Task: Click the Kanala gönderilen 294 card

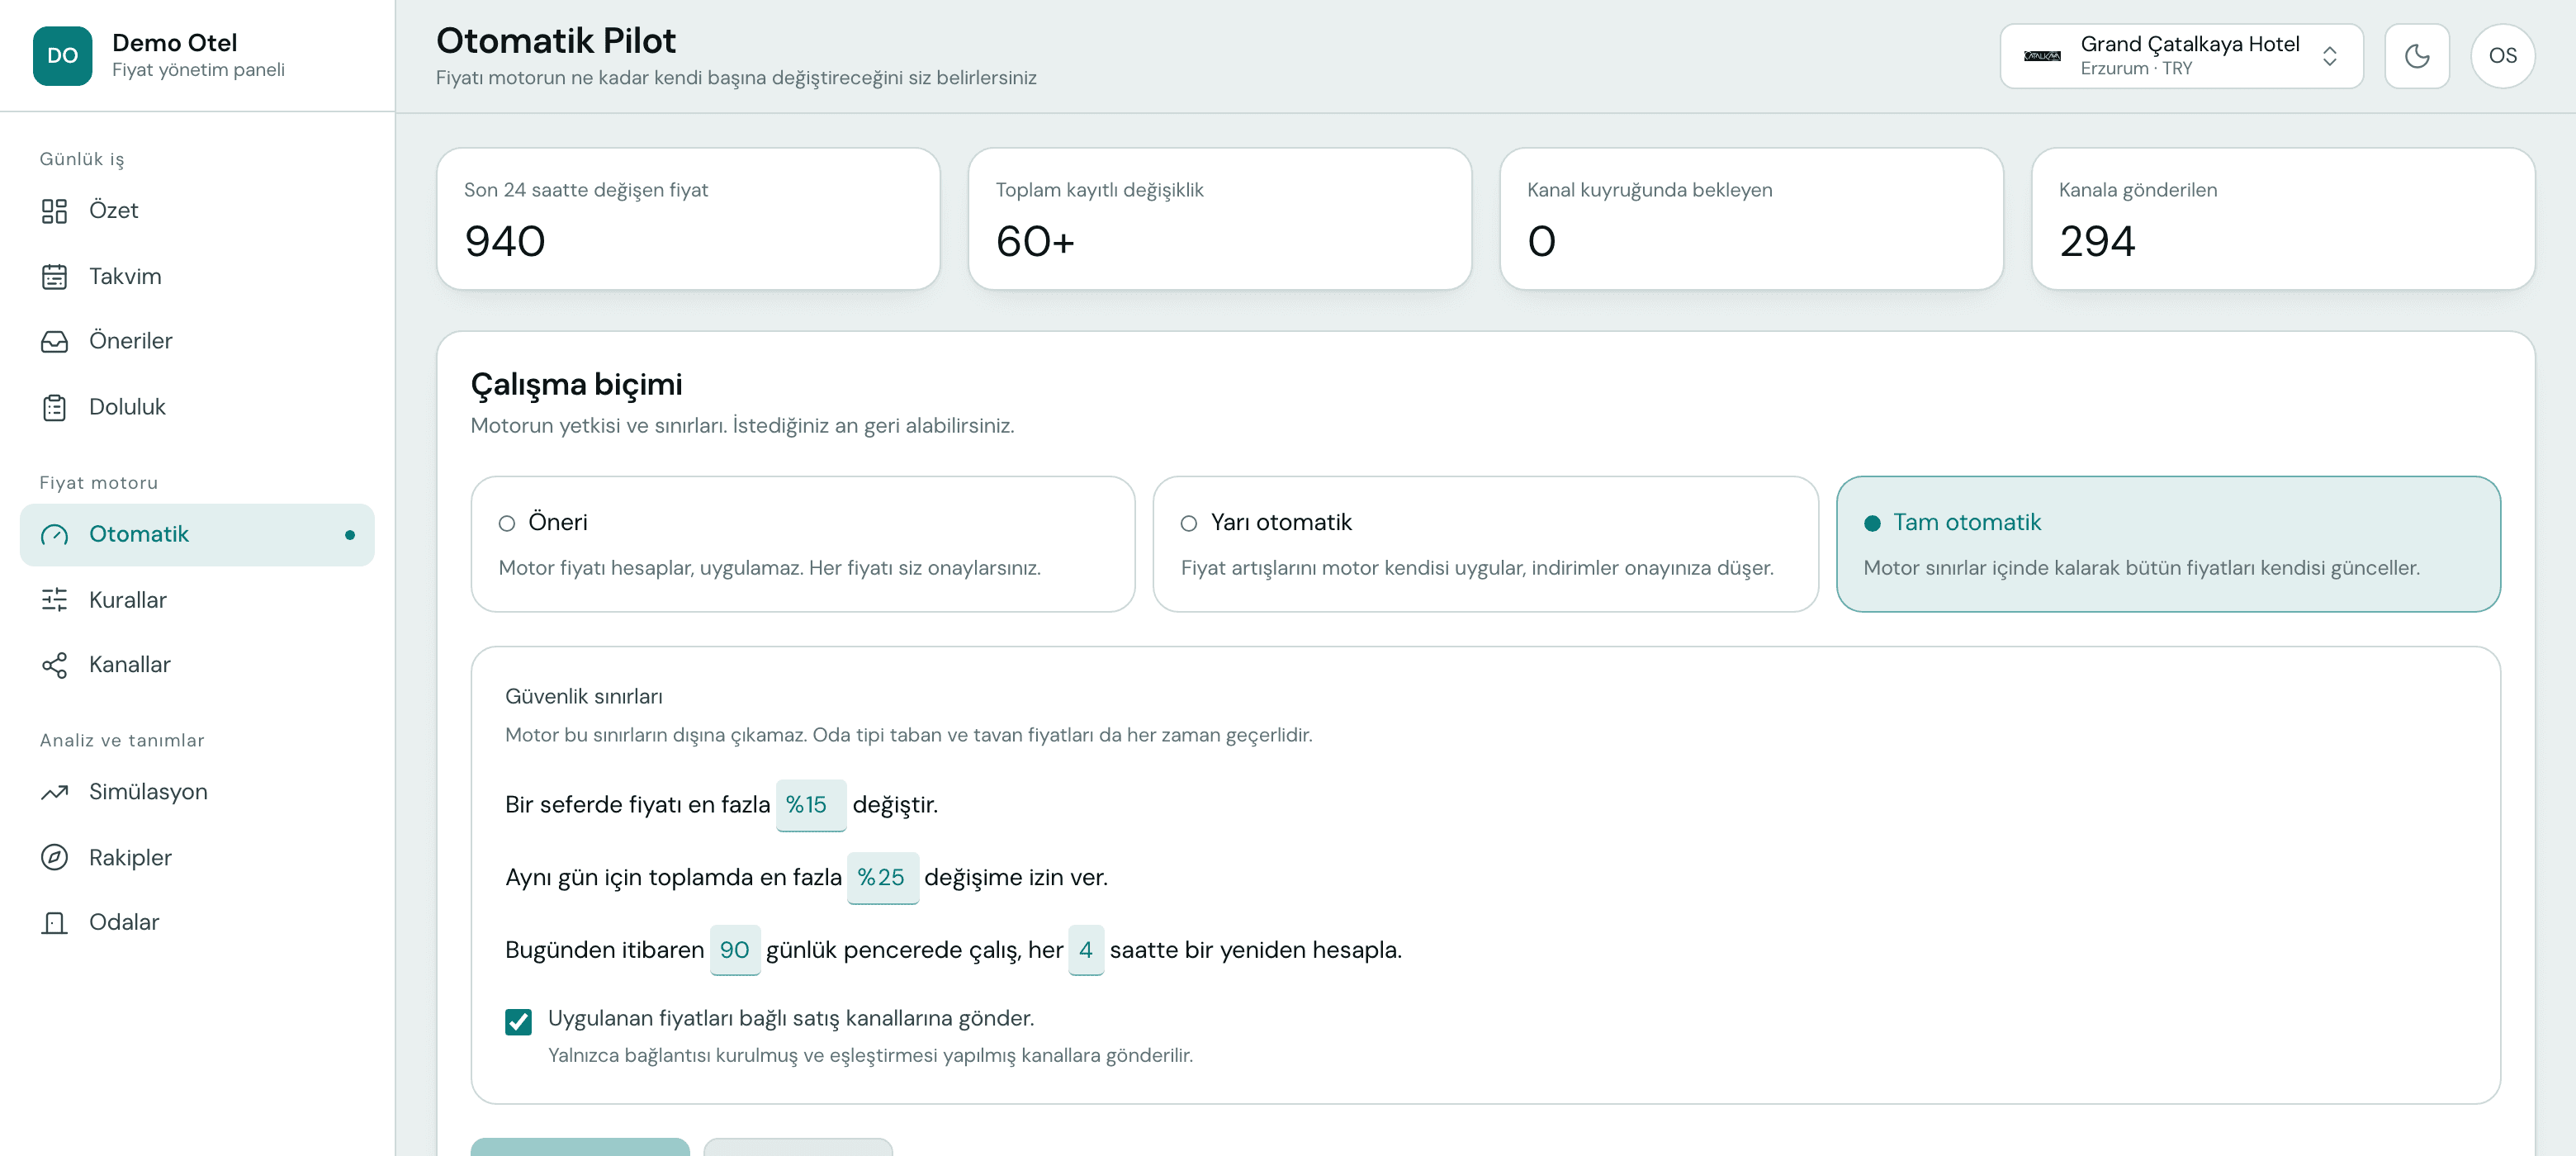Action: (x=2283, y=219)
